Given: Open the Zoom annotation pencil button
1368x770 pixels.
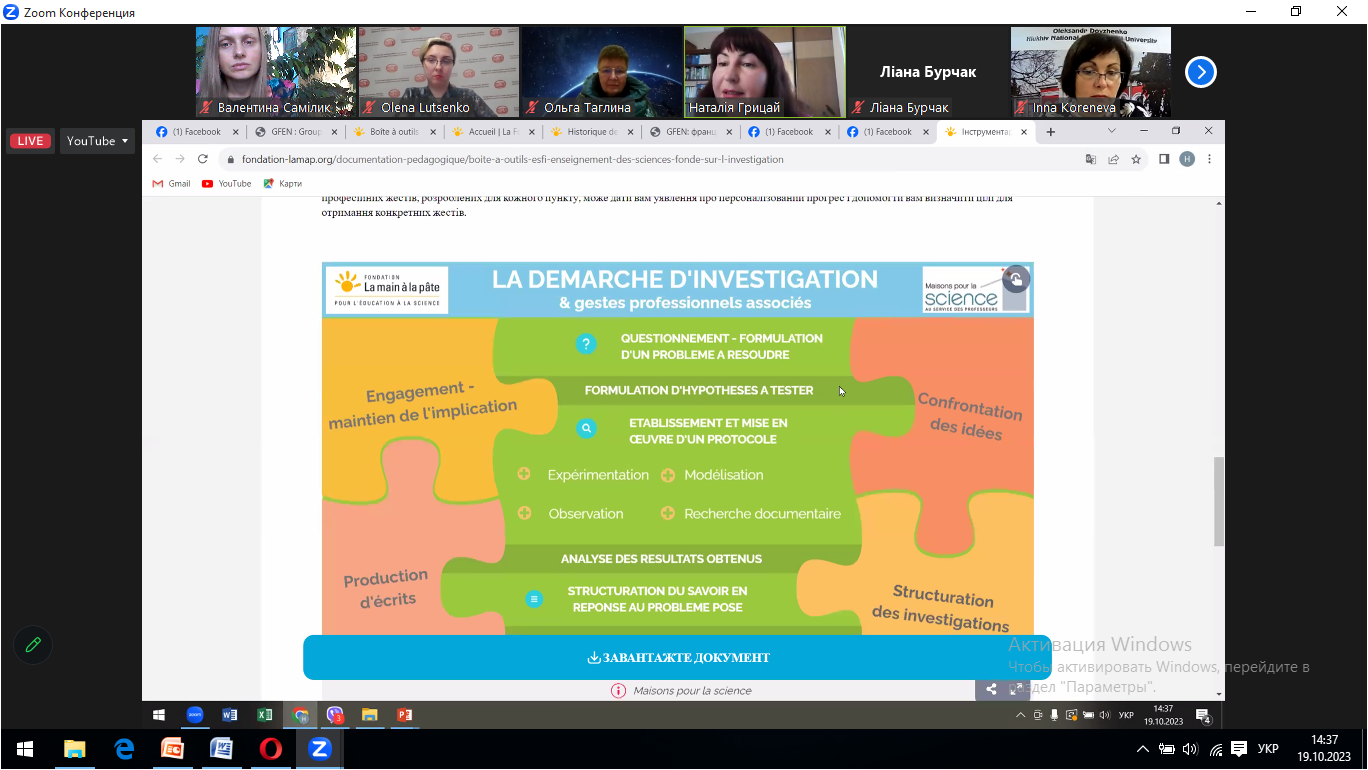Looking at the screenshot, I should tap(33, 645).
